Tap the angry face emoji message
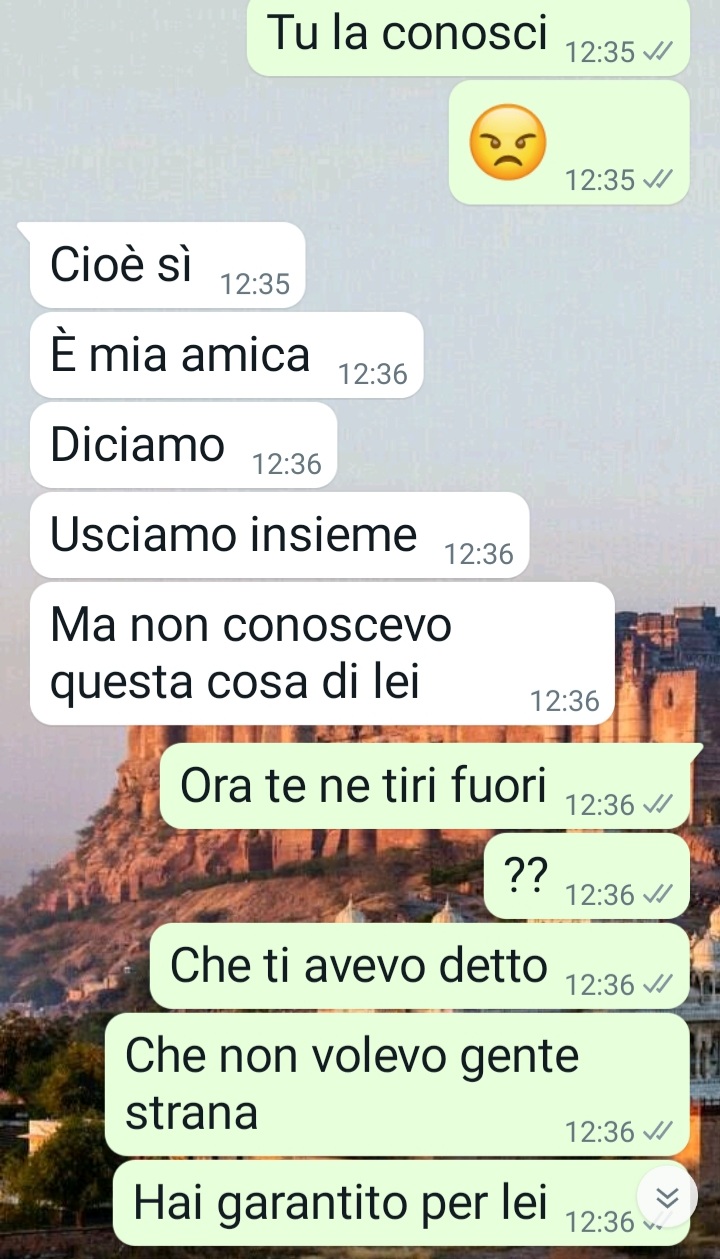Viewport: 720px width, 1259px height. pos(508,142)
